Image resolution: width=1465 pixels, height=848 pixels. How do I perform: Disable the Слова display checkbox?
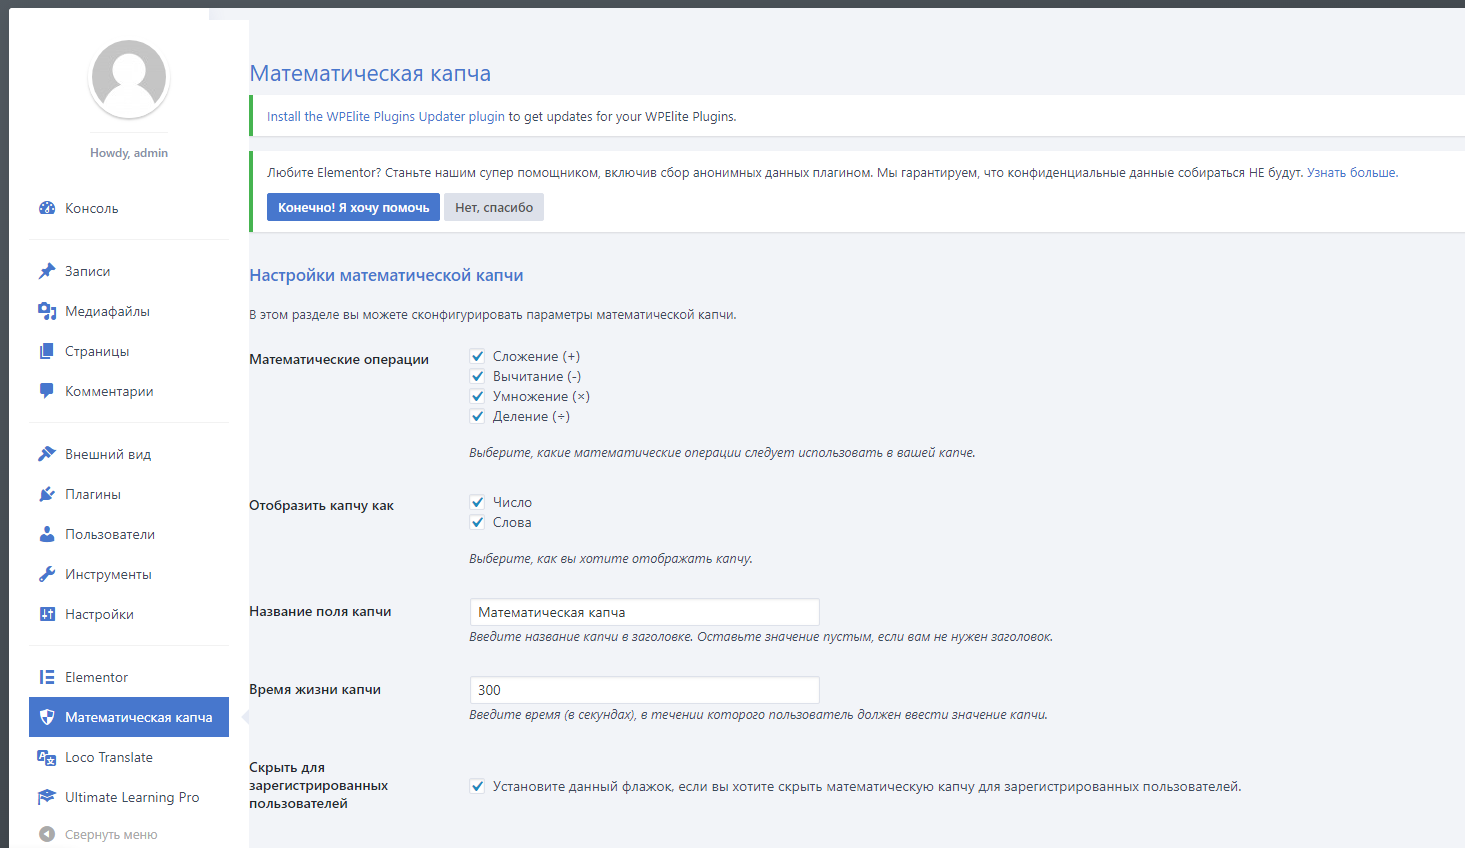pyautogui.click(x=478, y=522)
